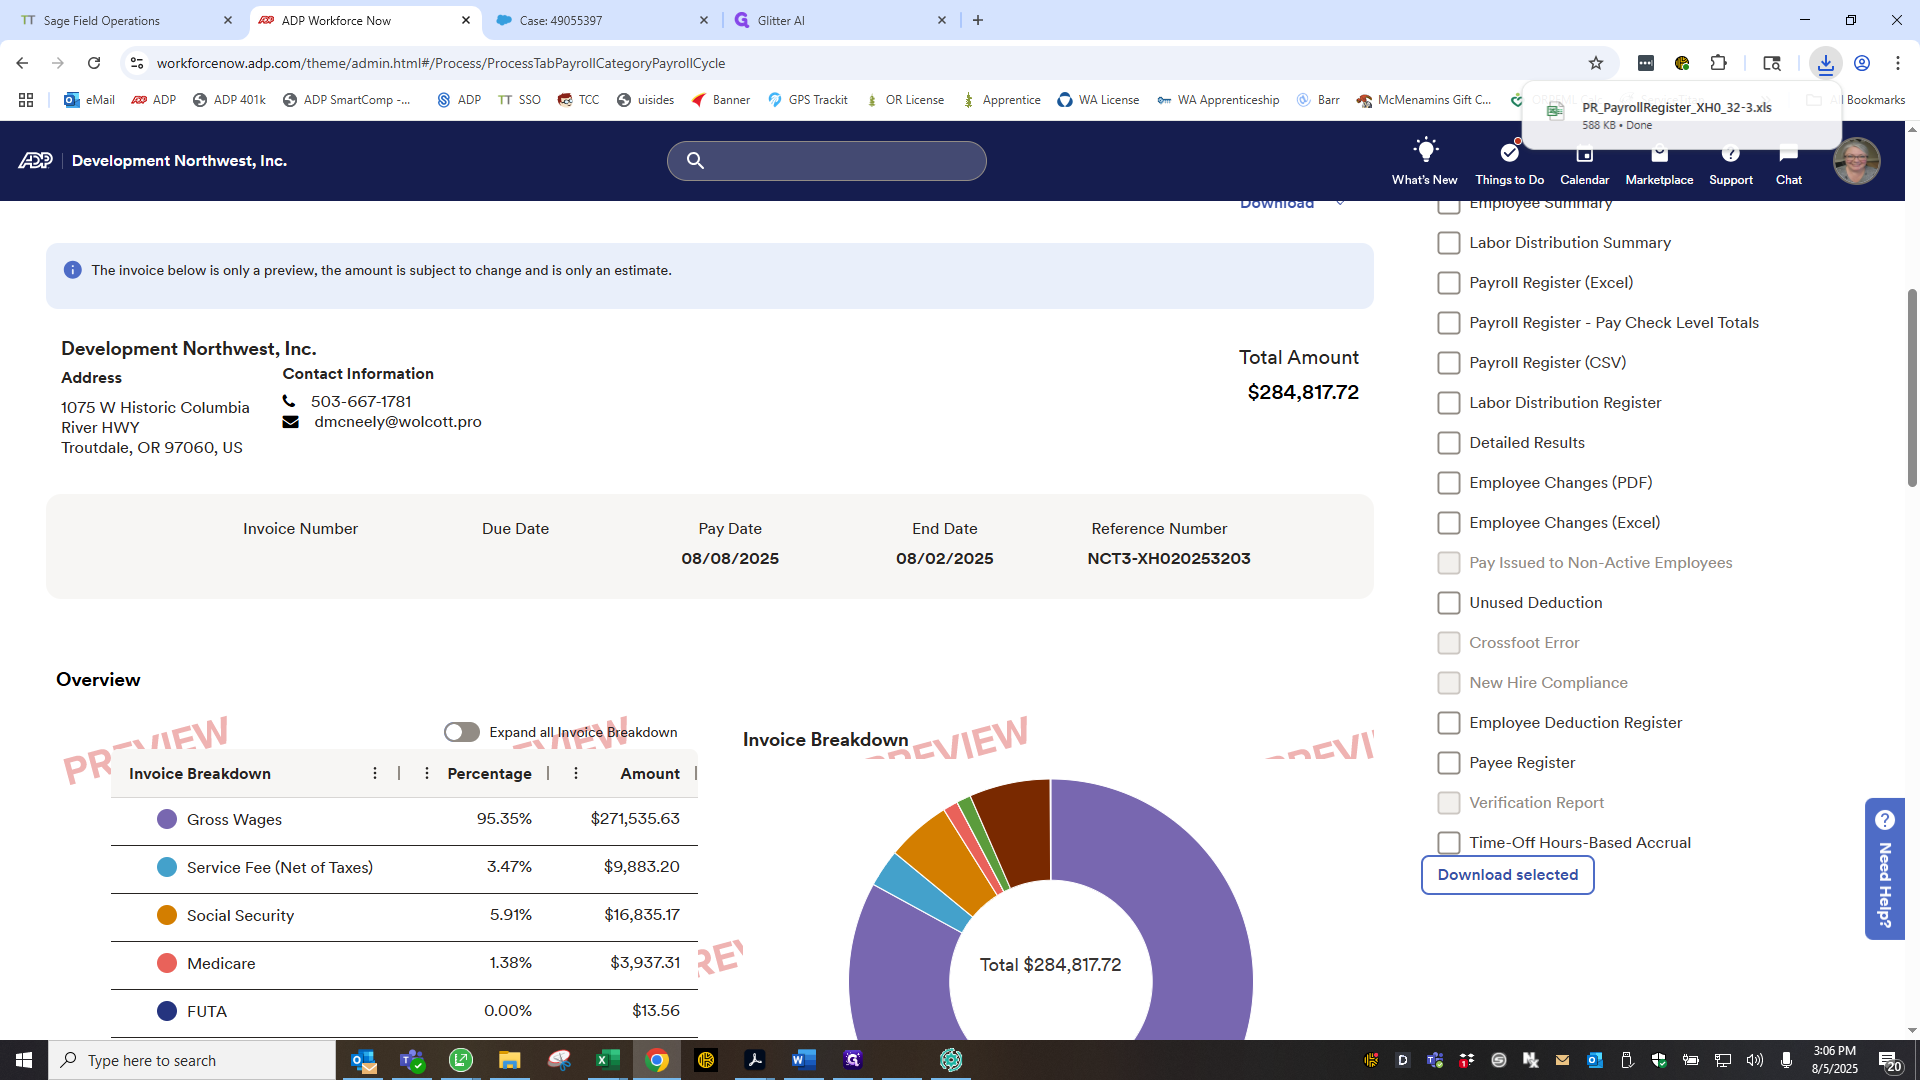
Task: Check Unused Deduction box
Action: tap(1448, 603)
